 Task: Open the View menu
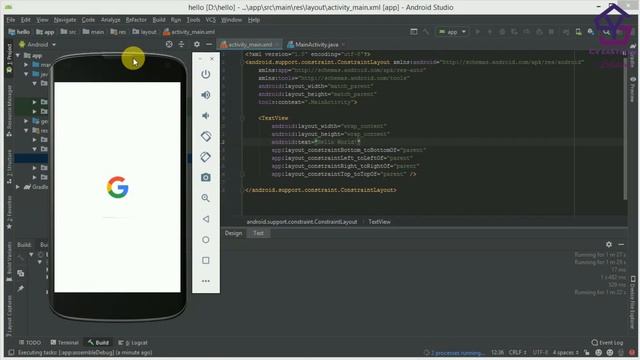tap(42, 20)
